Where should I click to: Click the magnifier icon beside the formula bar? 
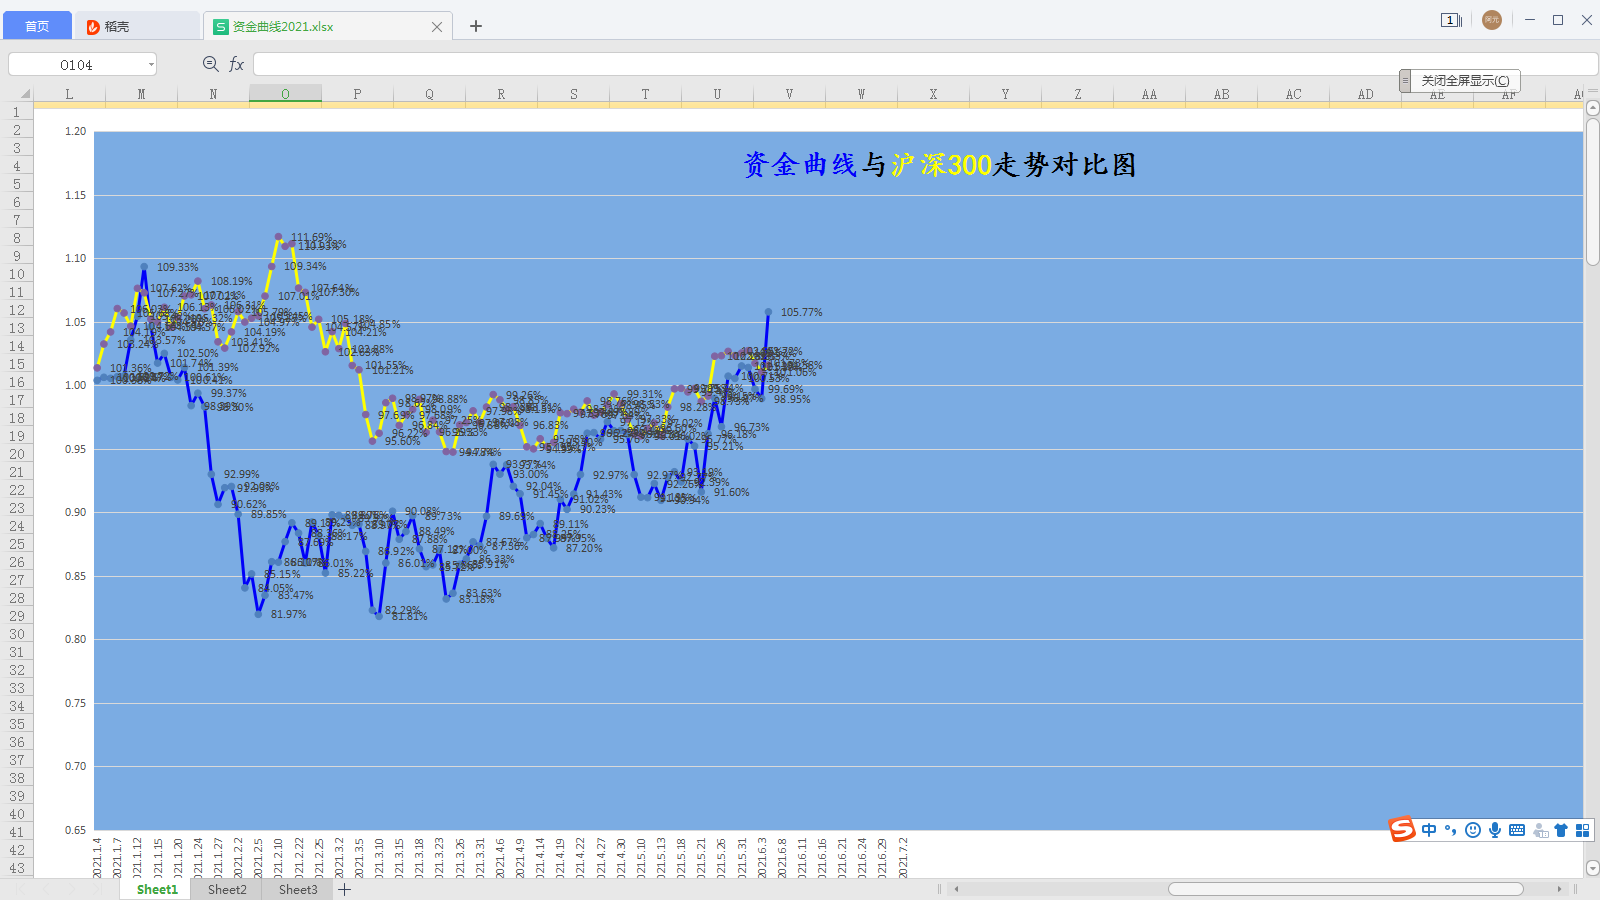pyautogui.click(x=210, y=63)
